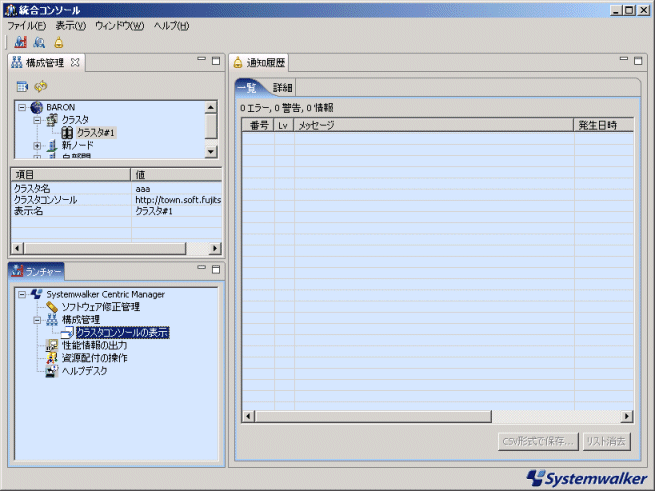Open the ウィンドウ(W) menu
The image size is (655, 491).
[119, 26]
